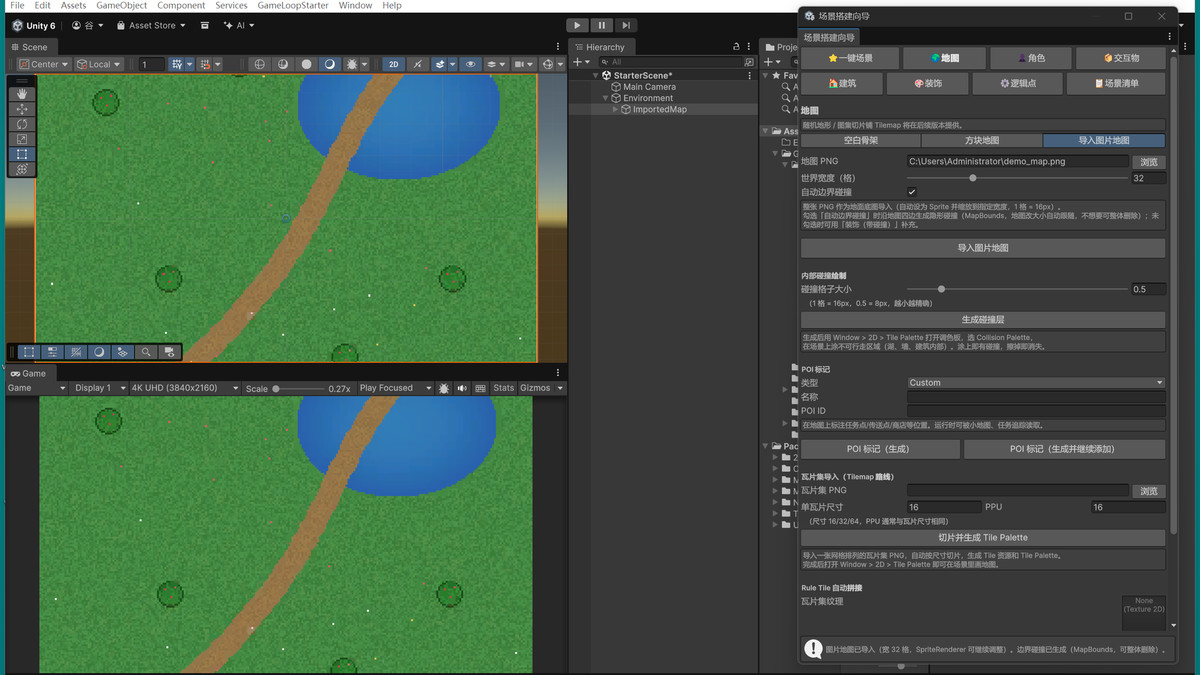
Task: Open the Center pivot dropdown
Action: tap(44, 64)
